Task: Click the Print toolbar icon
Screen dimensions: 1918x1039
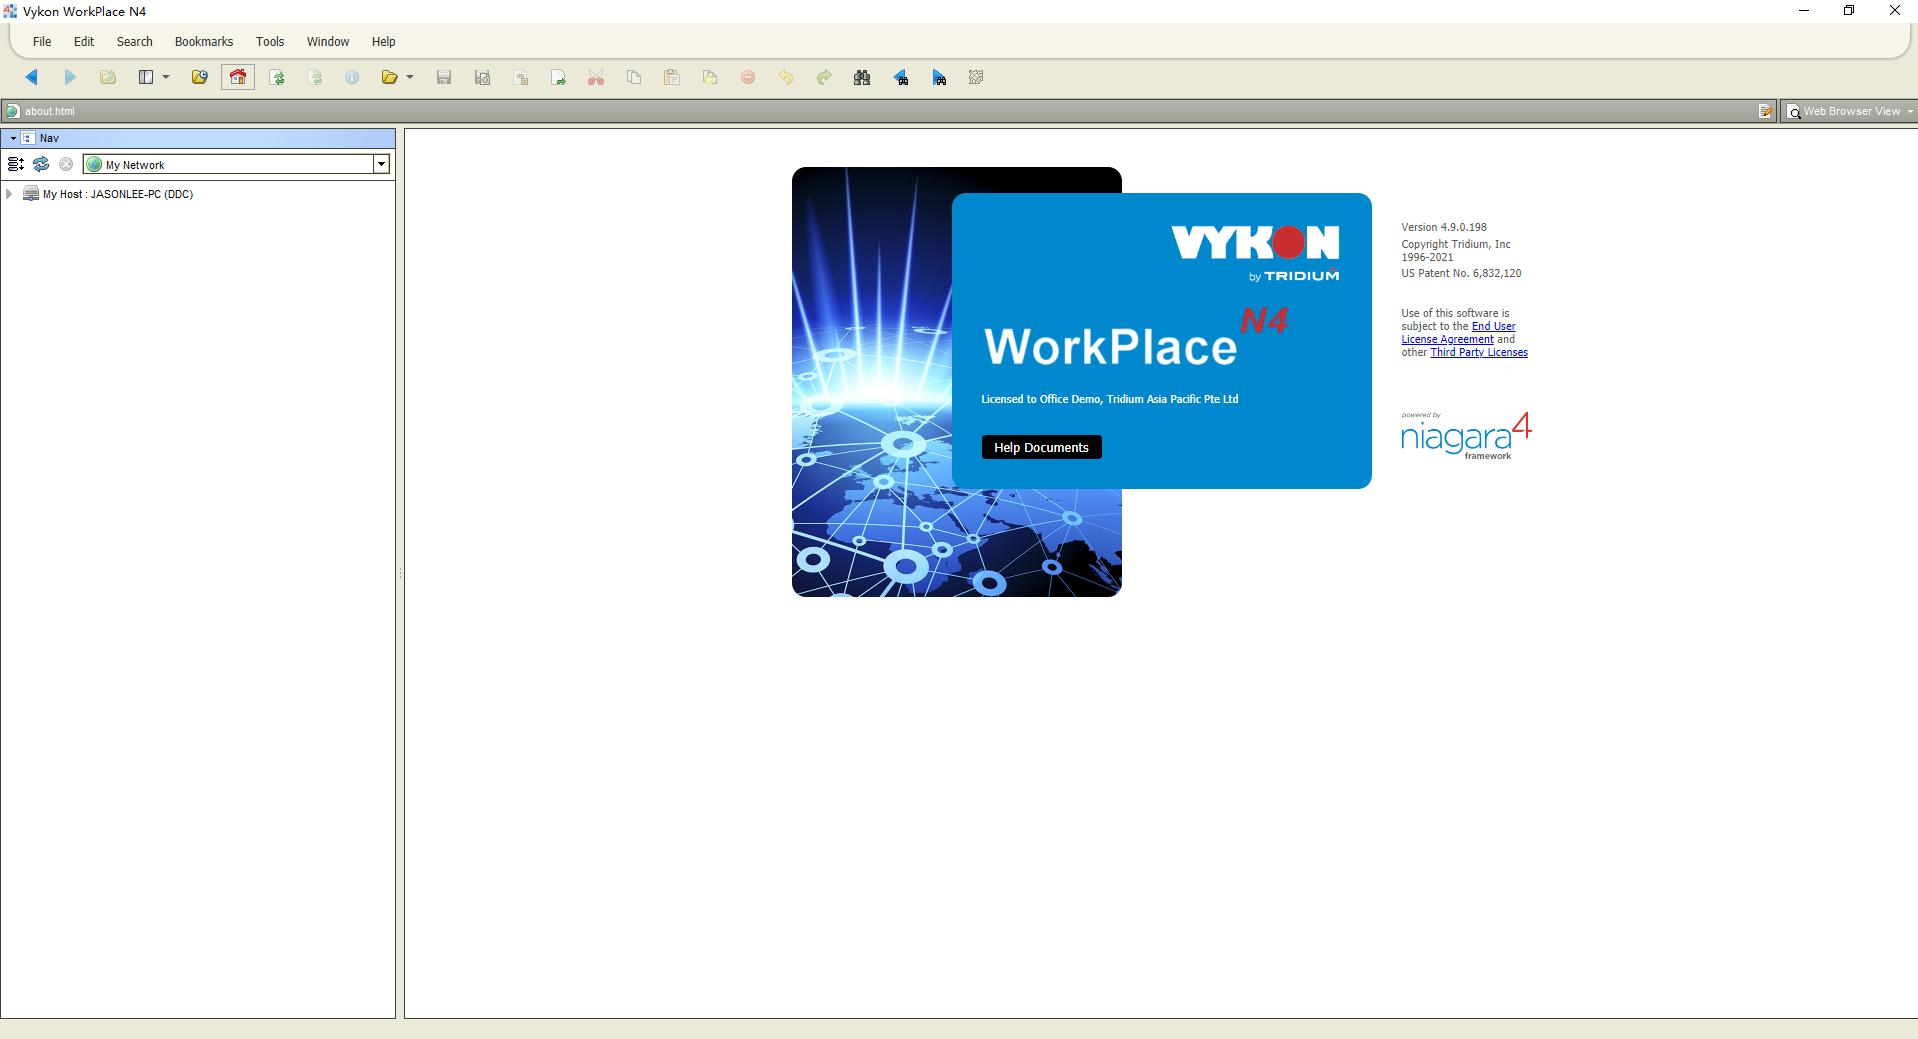Action: 520,77
